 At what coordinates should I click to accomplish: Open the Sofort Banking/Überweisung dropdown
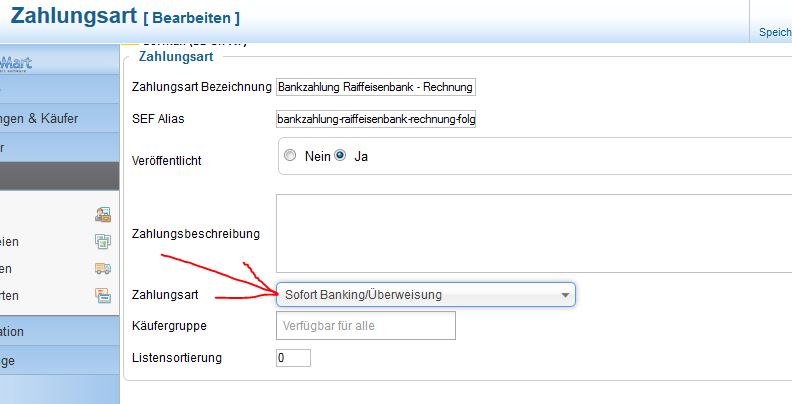(425, 295)
